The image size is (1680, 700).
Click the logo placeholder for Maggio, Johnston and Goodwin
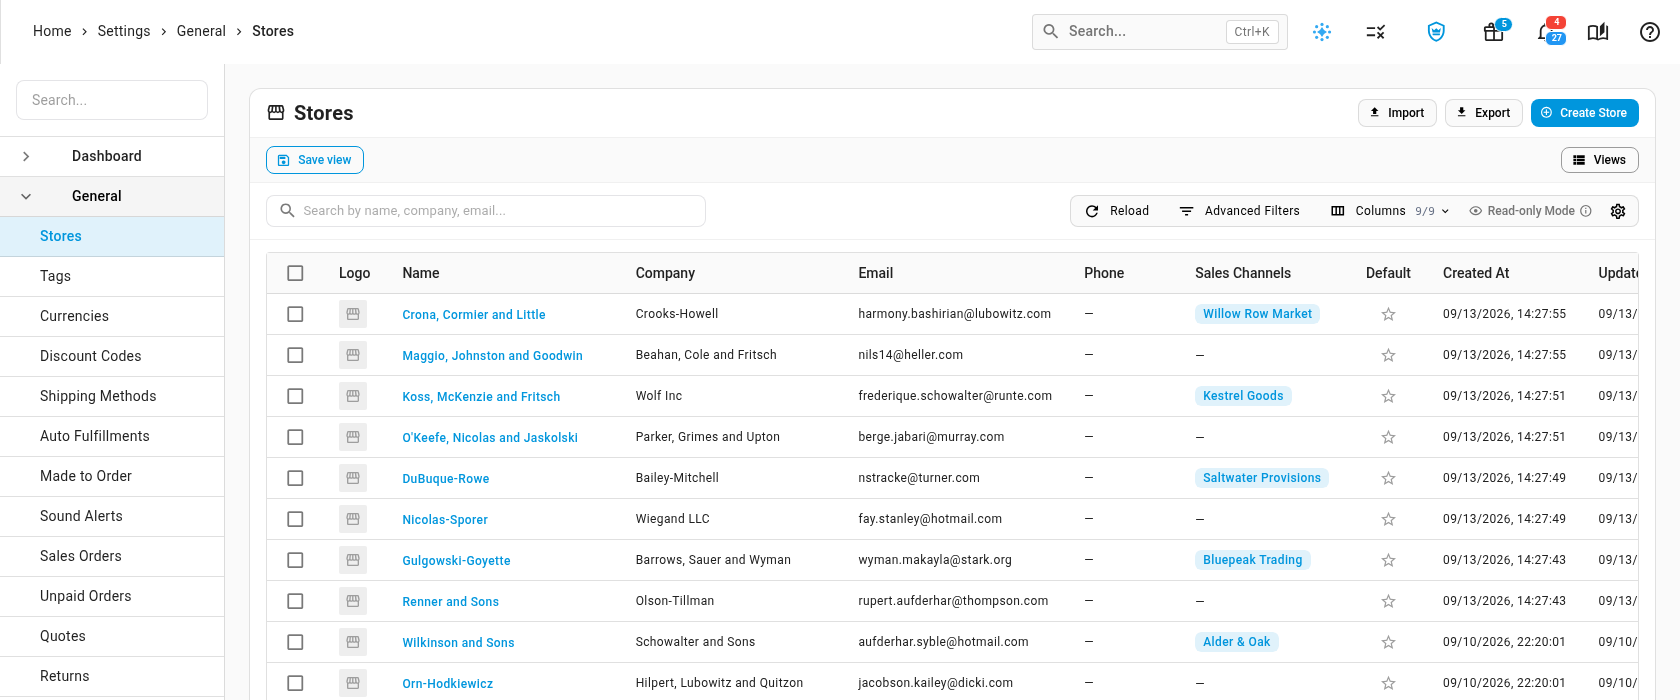coord(353,355)
